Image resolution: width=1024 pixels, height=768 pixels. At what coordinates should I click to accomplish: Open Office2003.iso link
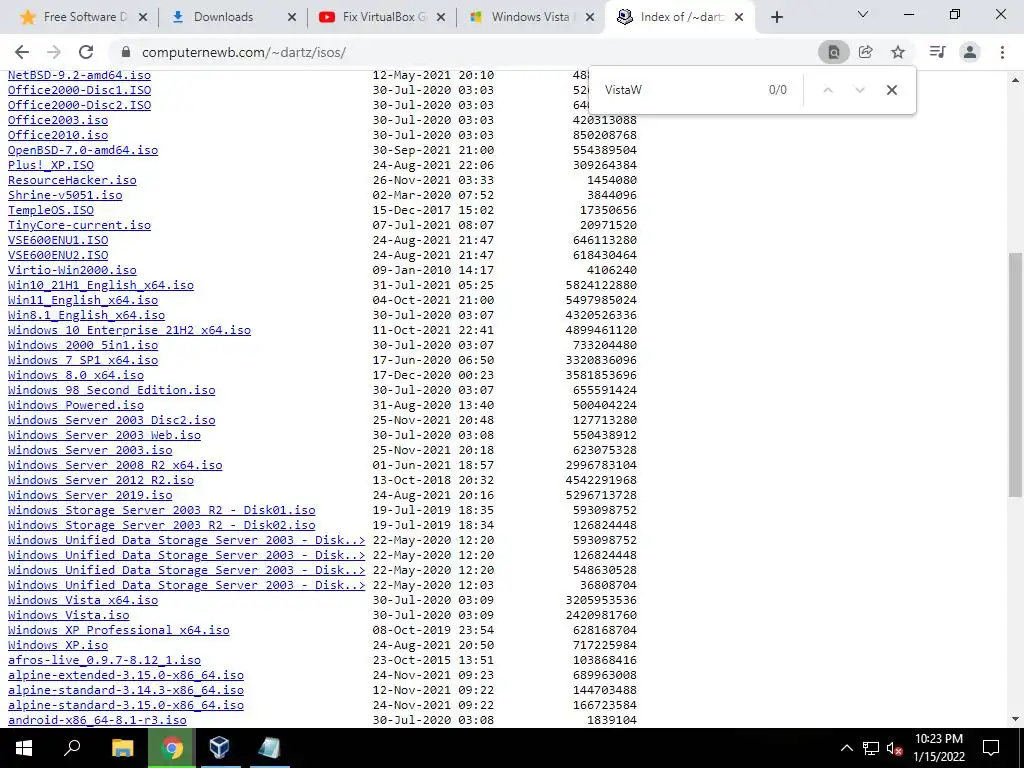click(x=58, y=120)
